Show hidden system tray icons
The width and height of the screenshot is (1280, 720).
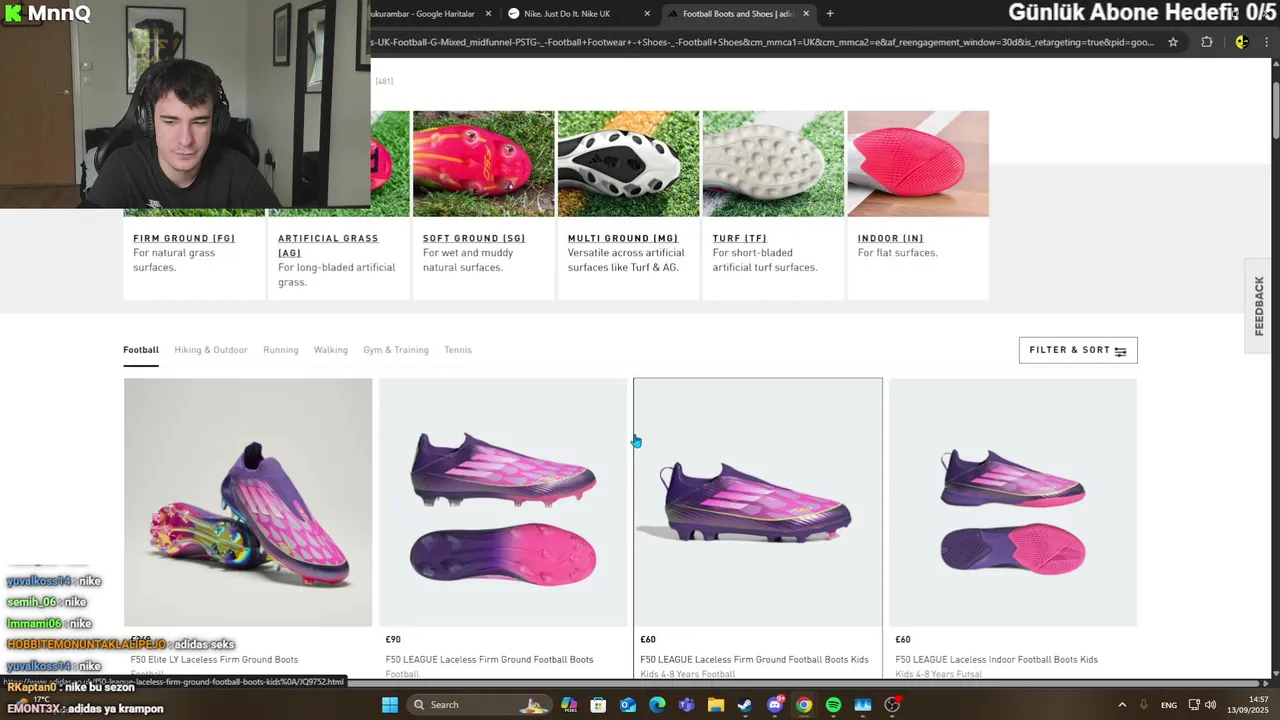1122,705
